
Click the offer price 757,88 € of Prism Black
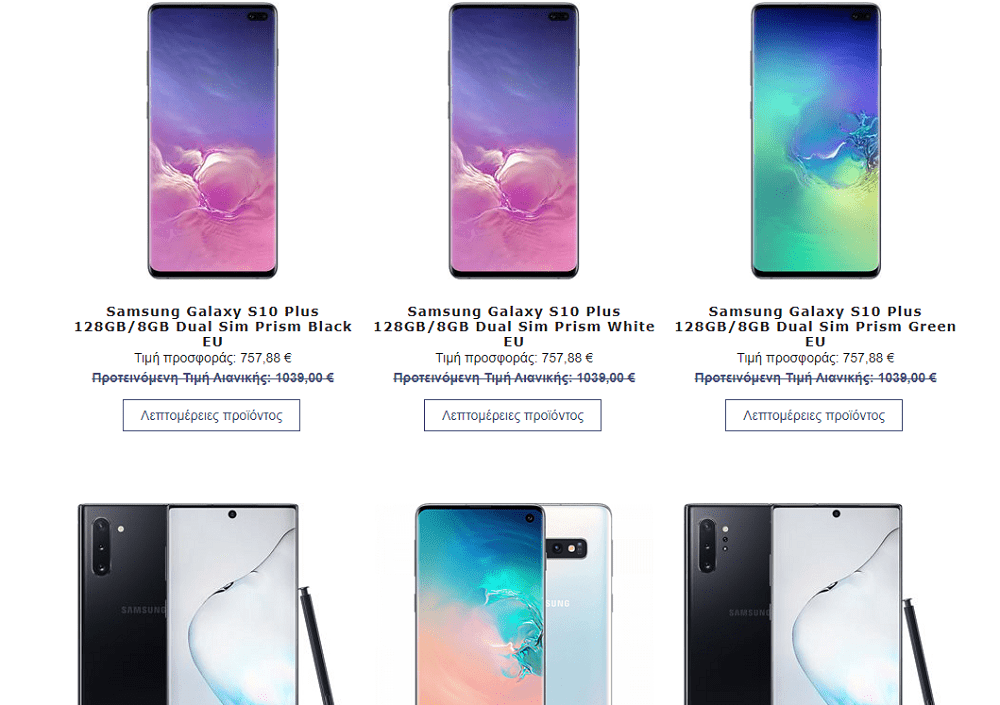pyautogui.click(x=265, y=358)
